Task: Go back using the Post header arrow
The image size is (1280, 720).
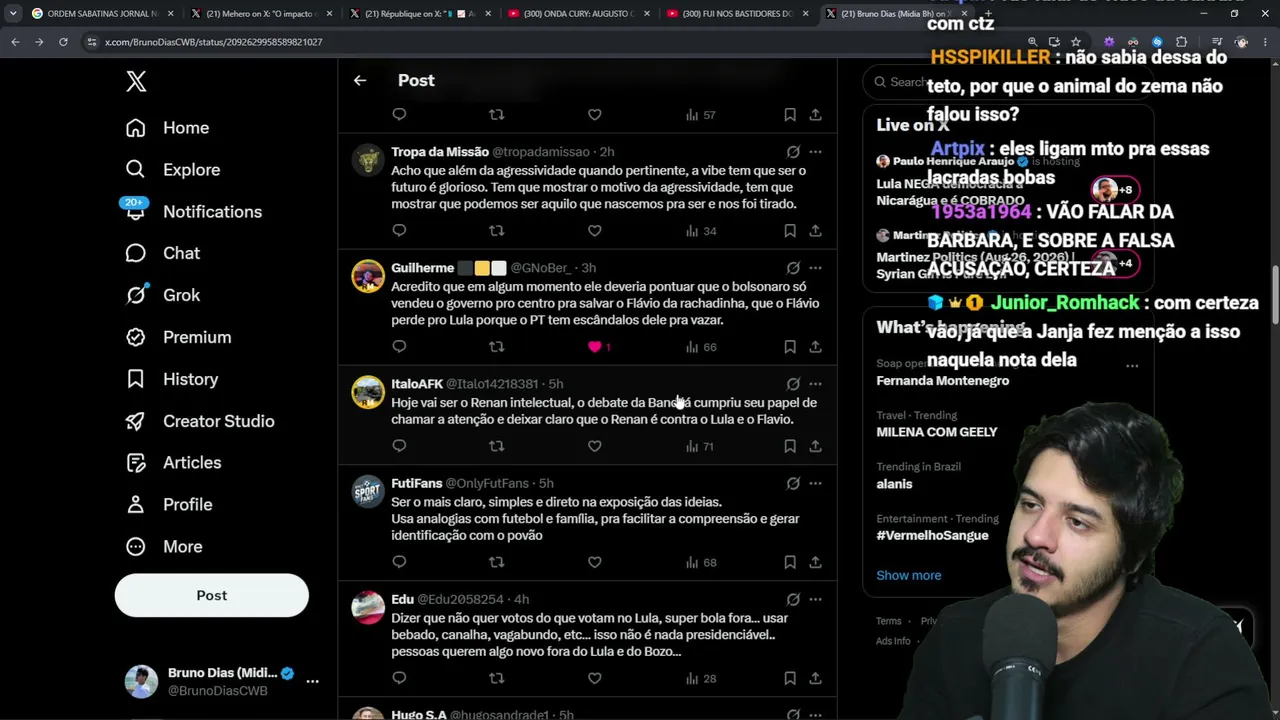Action: tap(360, 80)
